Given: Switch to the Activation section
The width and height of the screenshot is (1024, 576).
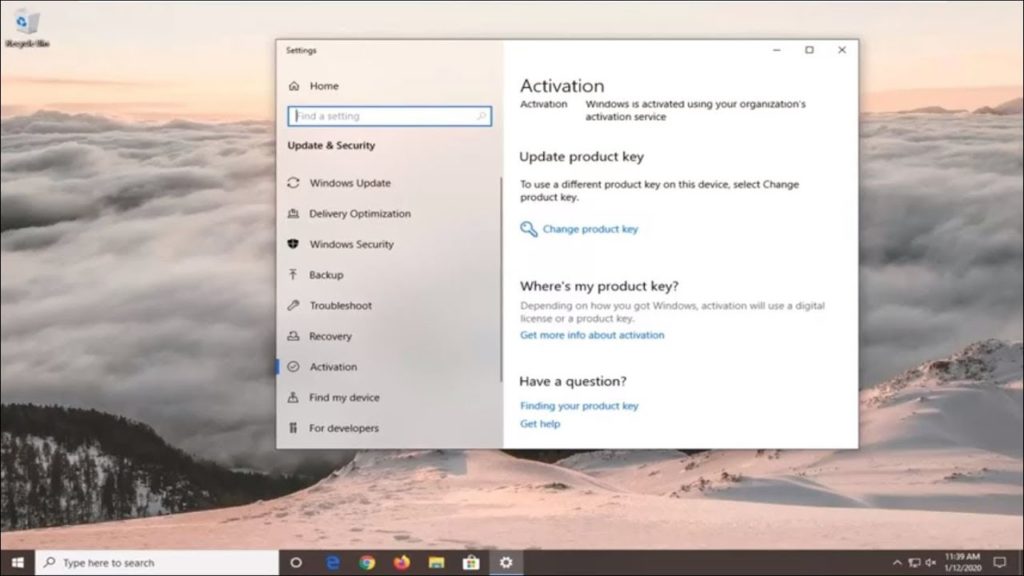Looking at the screenshot, I should 333,367.
